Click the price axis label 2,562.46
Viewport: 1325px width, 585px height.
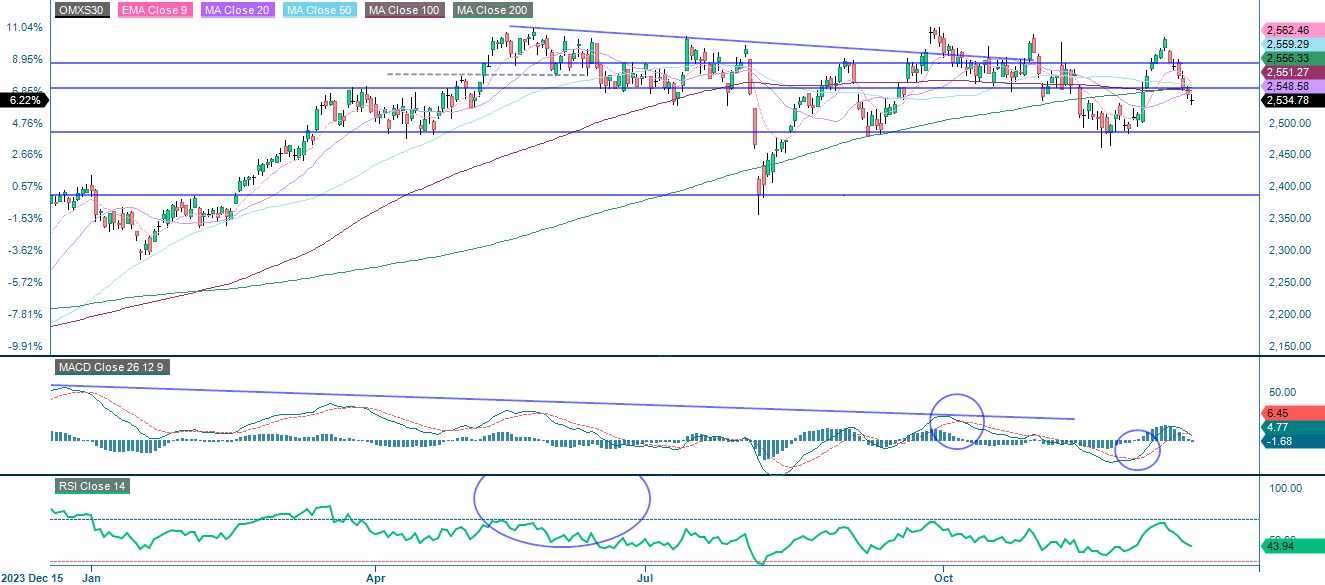pos(1289,31)
